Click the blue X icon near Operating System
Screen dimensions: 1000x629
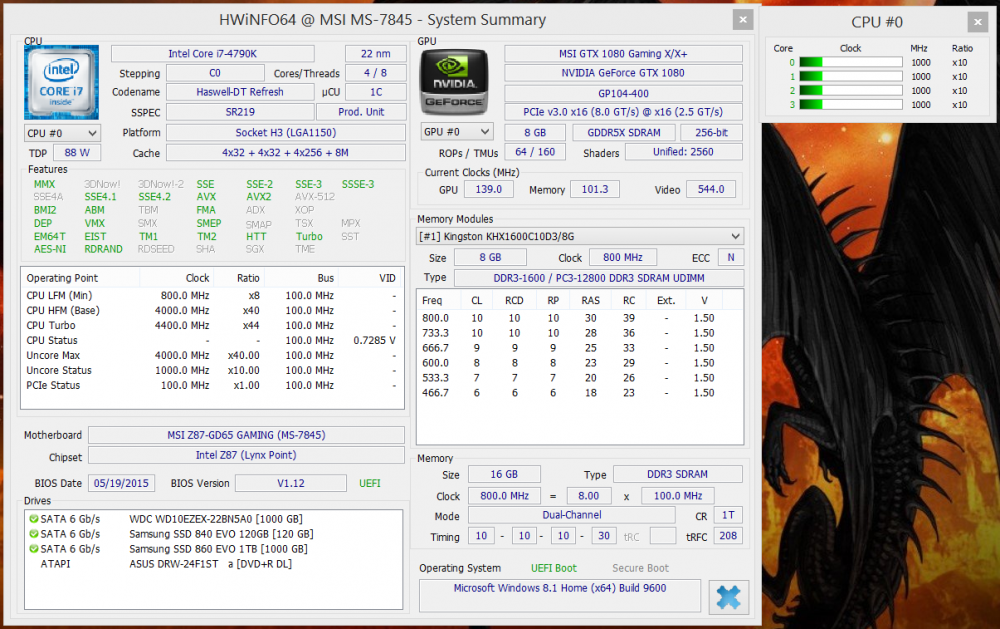click(728, 597)
